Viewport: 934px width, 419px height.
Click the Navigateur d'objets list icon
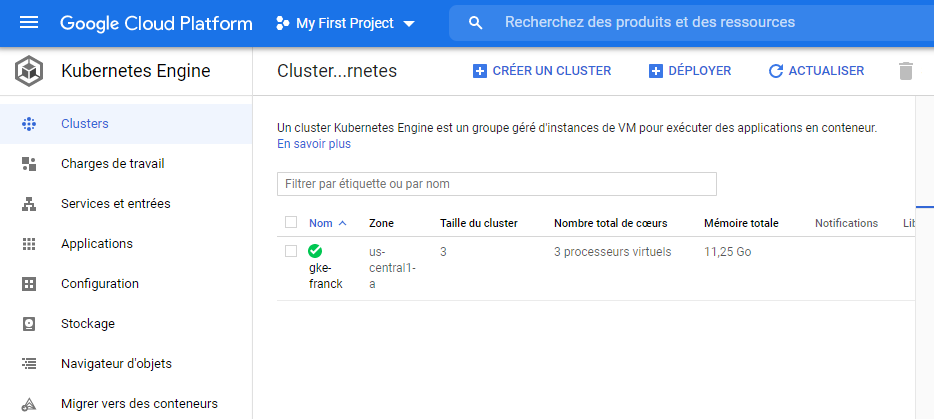[x=29, y=364]
